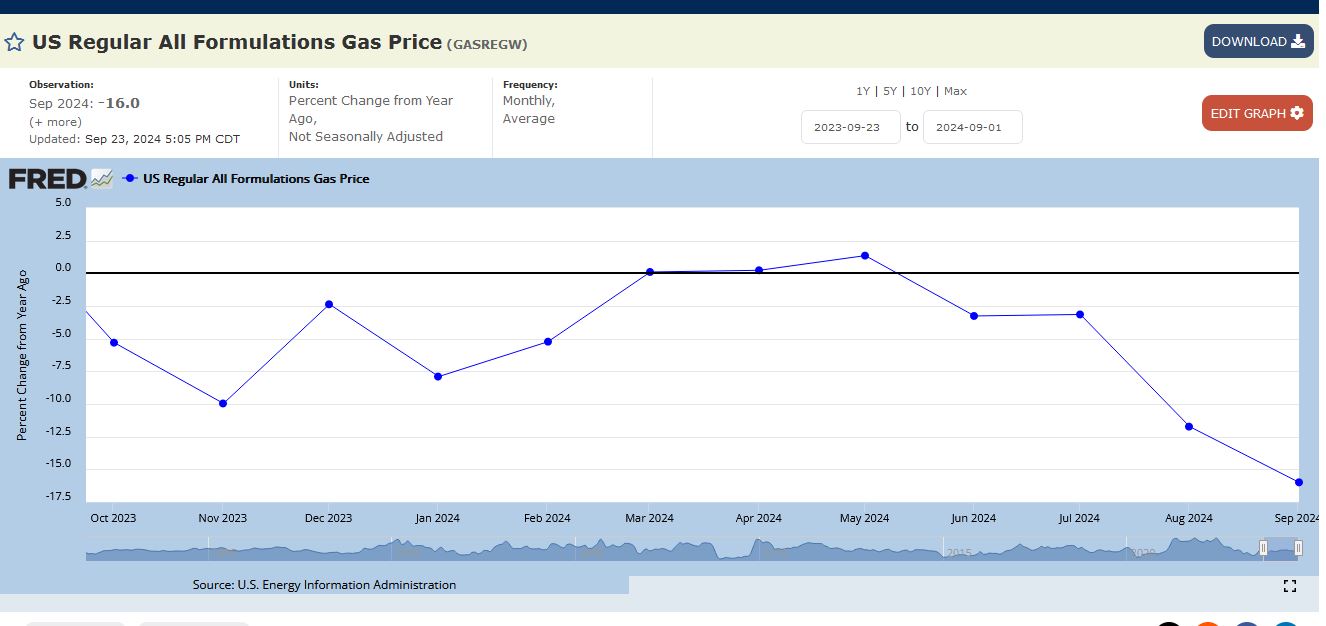Select the 1Y date range

(862, 91)
